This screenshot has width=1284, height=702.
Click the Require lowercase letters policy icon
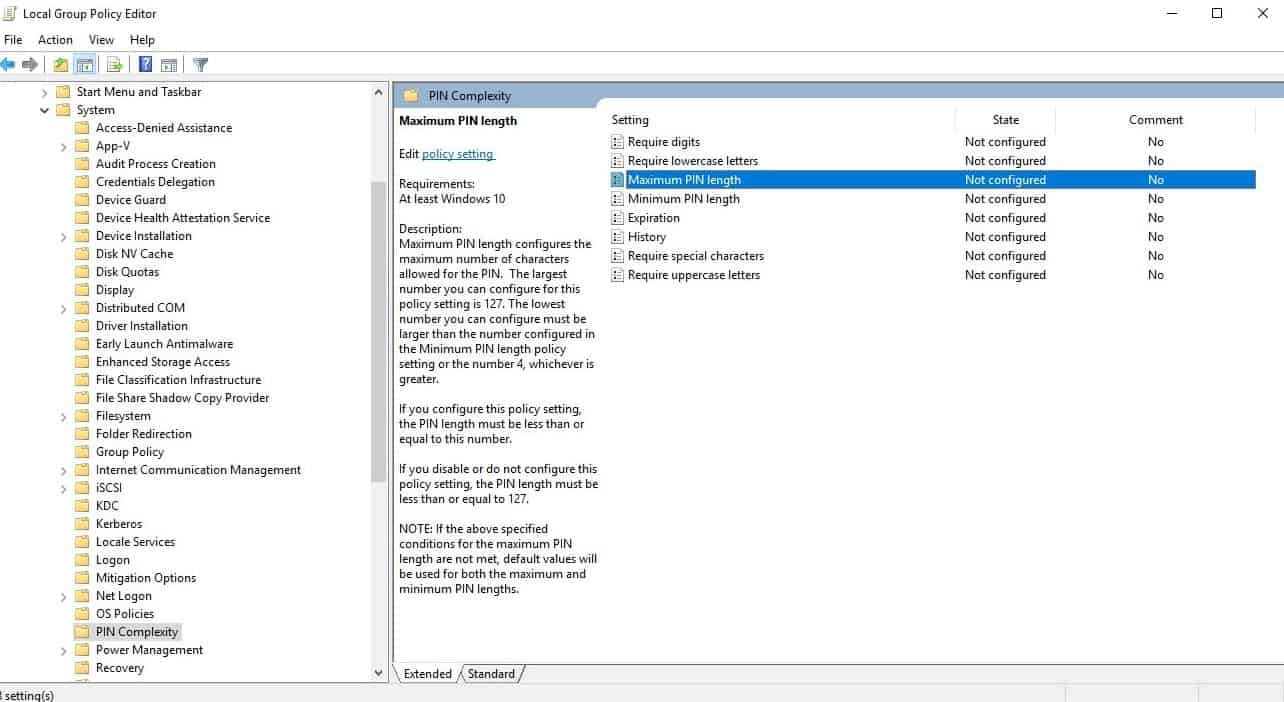click(618, 161)
